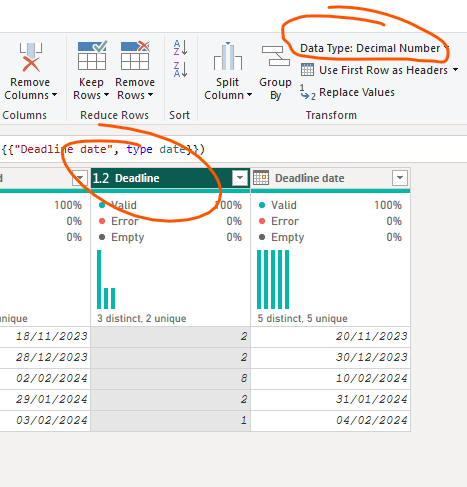Click the cell 29/01/2024
Image resolution: width=467 pixels, height=487 pixels.
coord(45,400)
